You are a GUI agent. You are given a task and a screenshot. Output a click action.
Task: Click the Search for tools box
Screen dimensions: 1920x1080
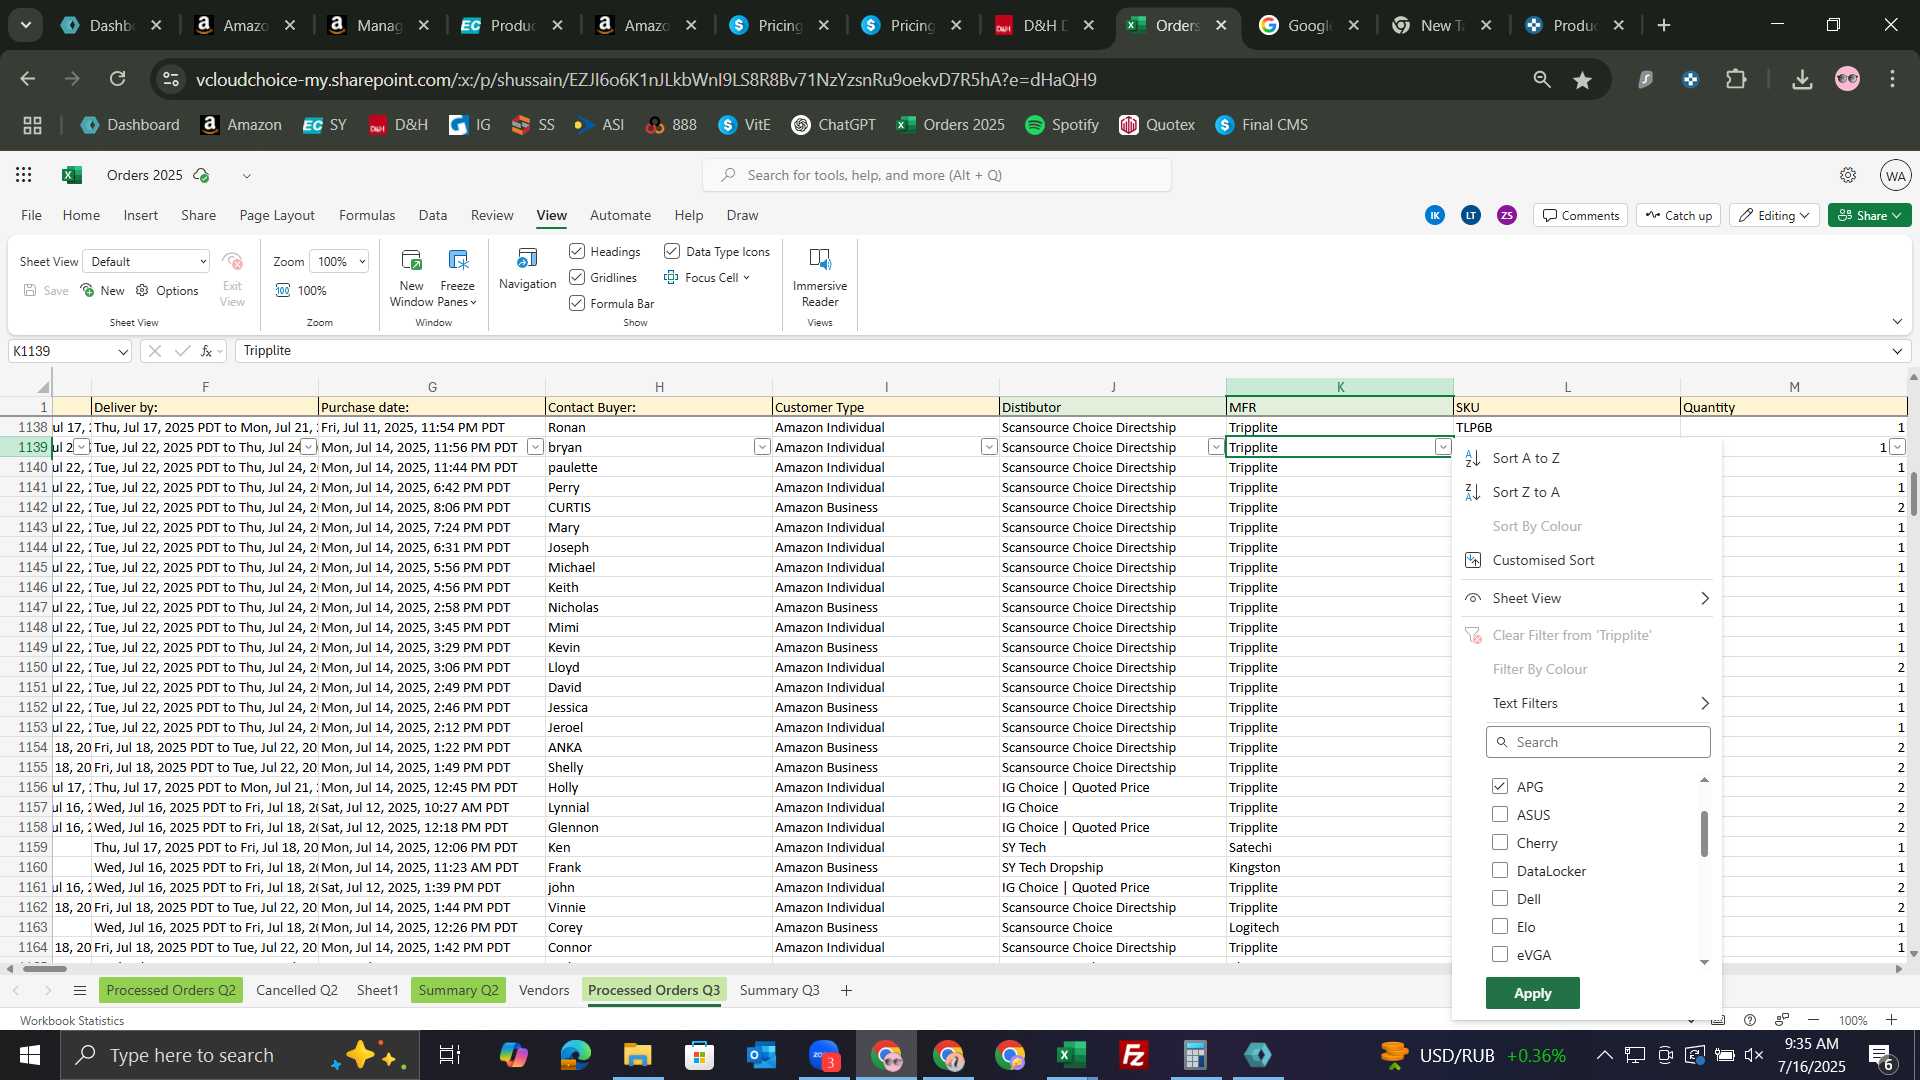pos(937,175)
